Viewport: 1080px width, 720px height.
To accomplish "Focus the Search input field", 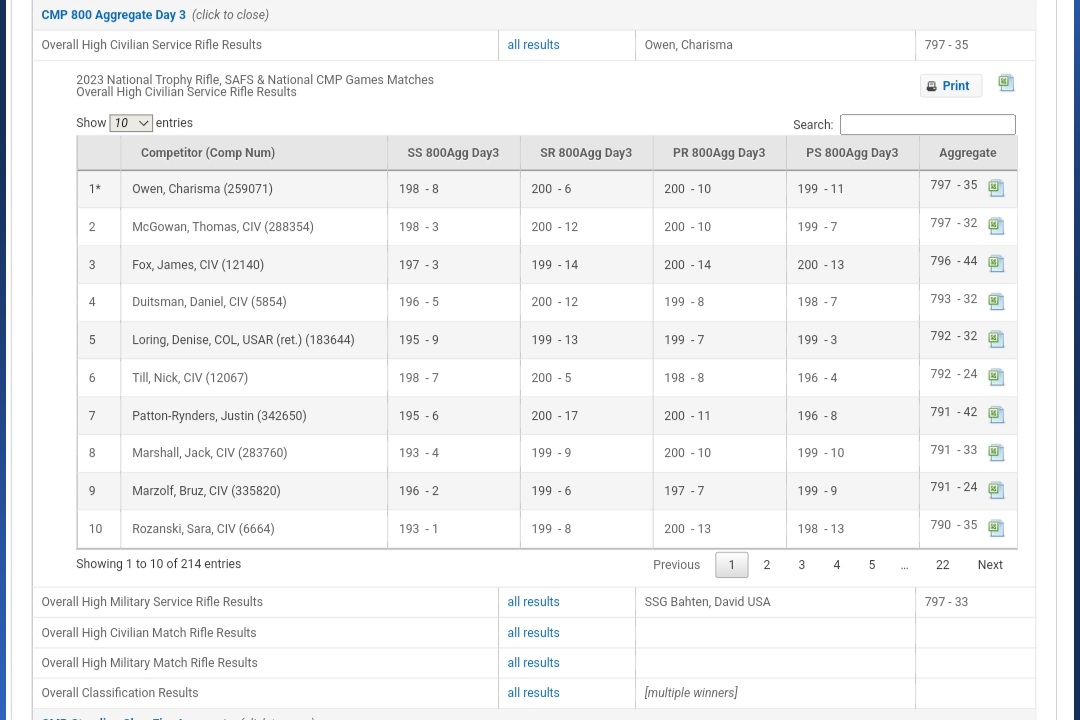I will point(927,124).
